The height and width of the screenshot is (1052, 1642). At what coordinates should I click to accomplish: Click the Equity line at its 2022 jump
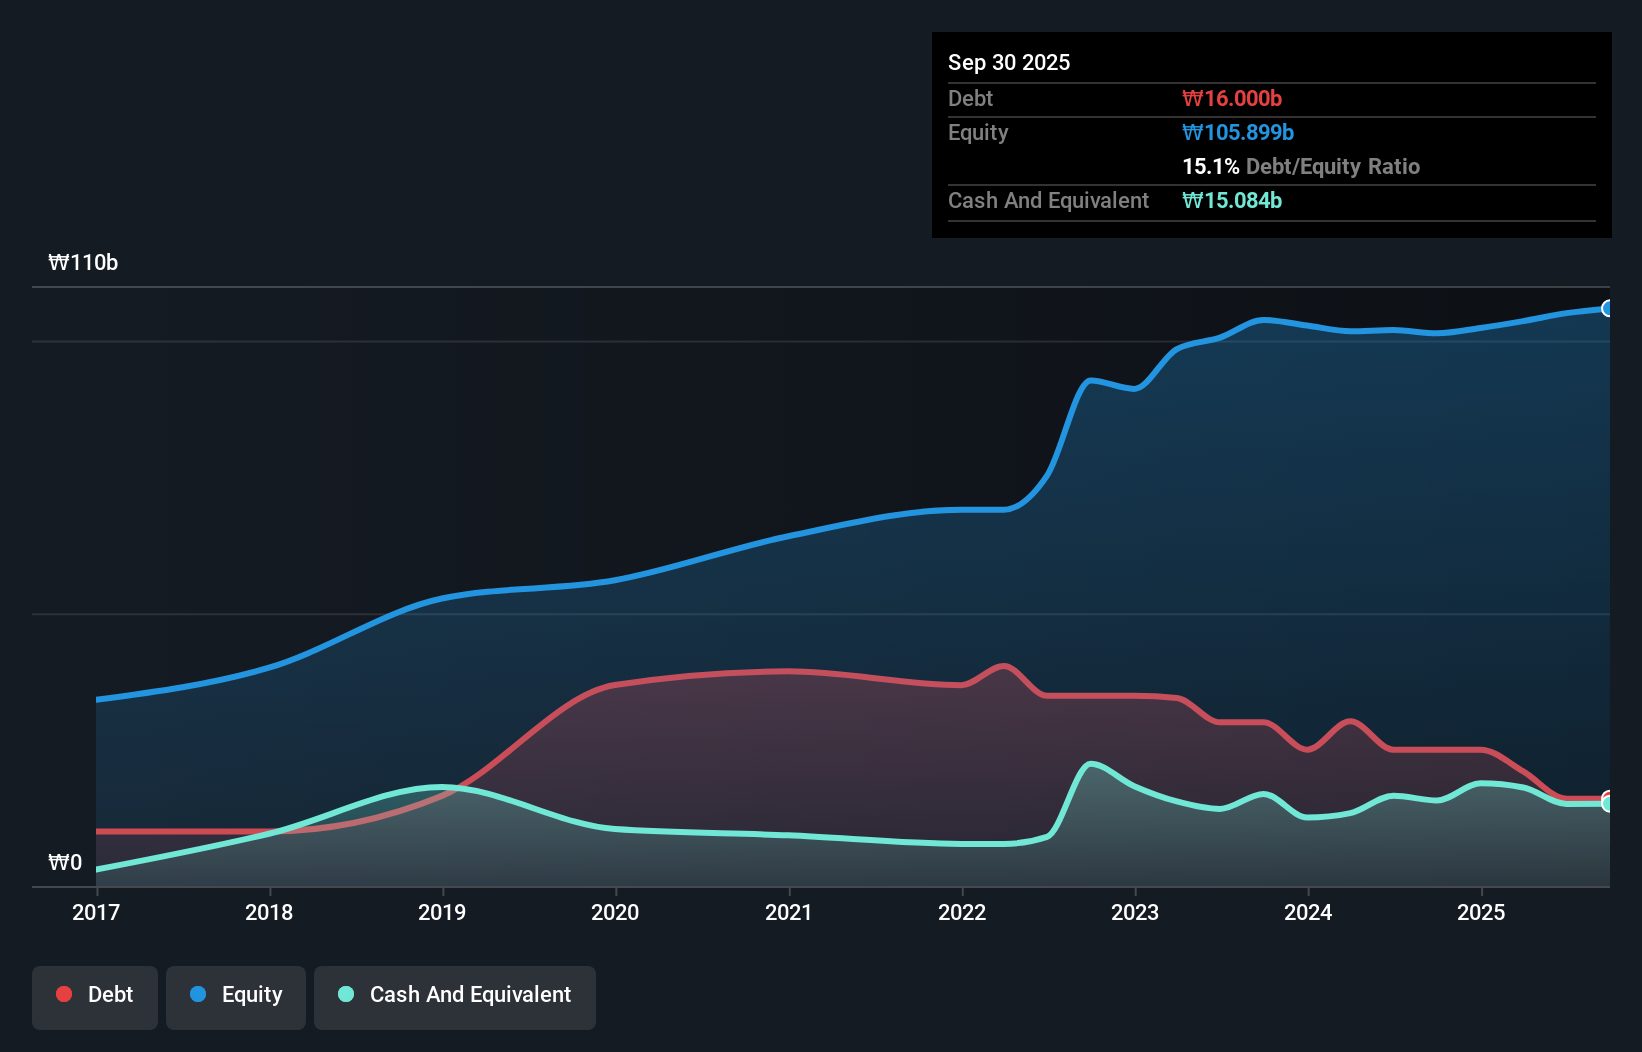1065,440
